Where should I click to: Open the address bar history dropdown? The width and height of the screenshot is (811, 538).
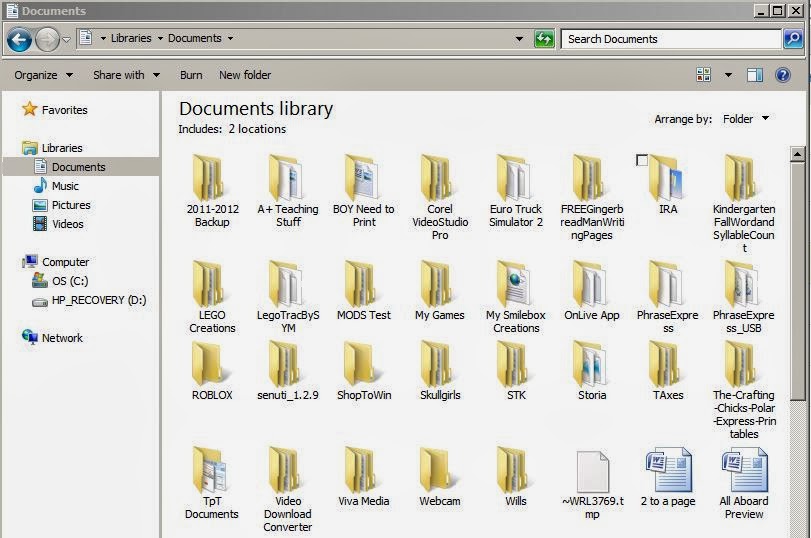point(519,39)
